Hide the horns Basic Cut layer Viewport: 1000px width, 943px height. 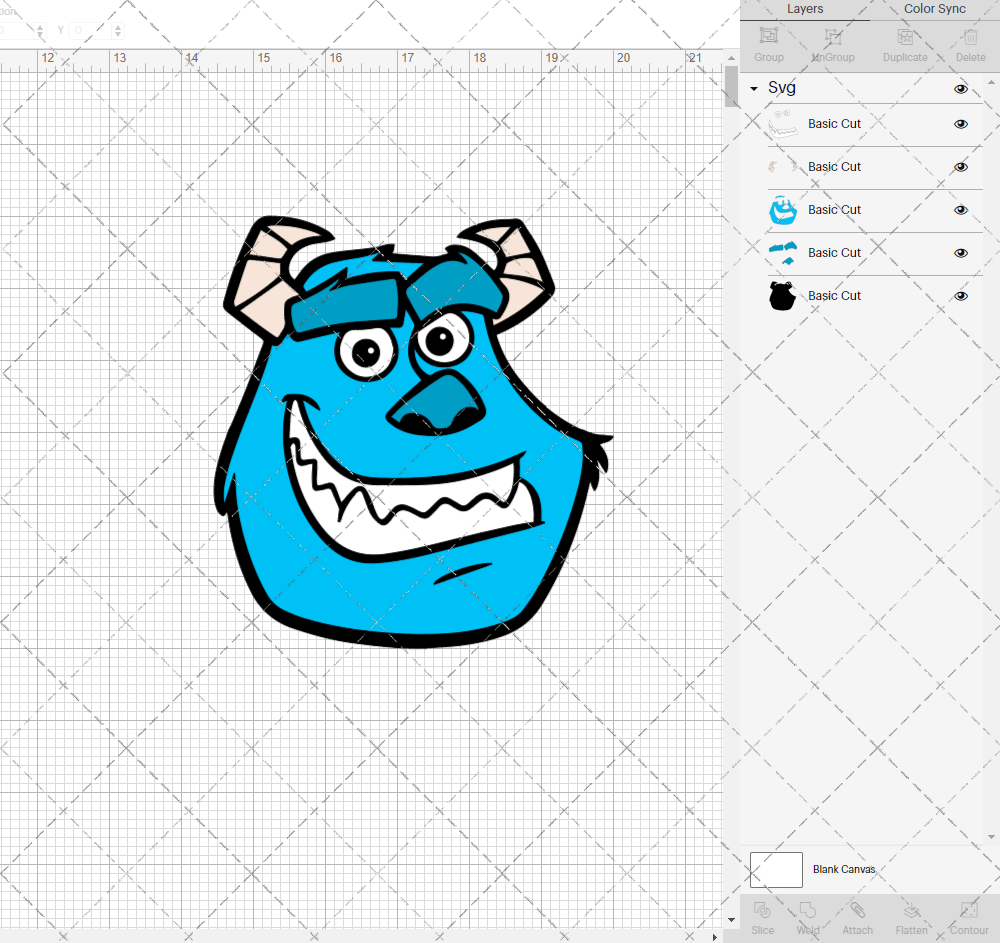tap(960, 167)
